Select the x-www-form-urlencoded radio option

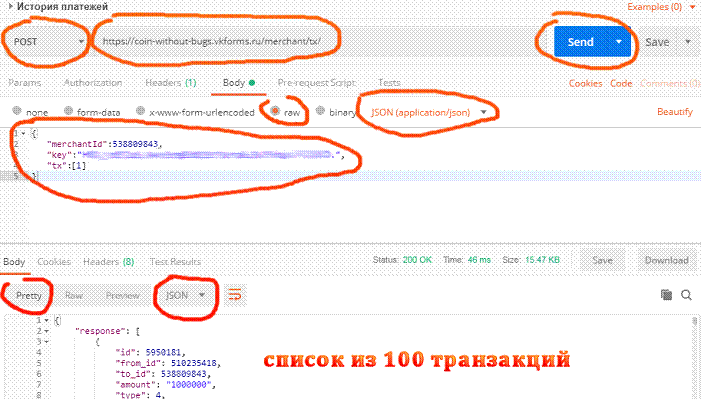click(x=140, y=110)
